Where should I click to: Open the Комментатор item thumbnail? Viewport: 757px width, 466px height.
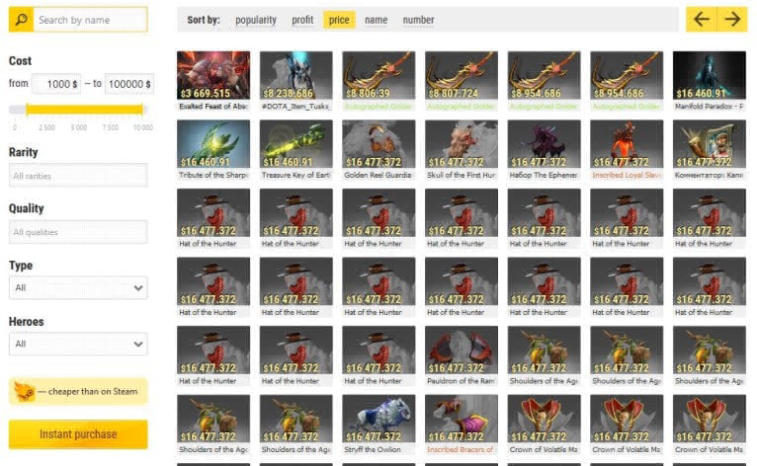709,143
